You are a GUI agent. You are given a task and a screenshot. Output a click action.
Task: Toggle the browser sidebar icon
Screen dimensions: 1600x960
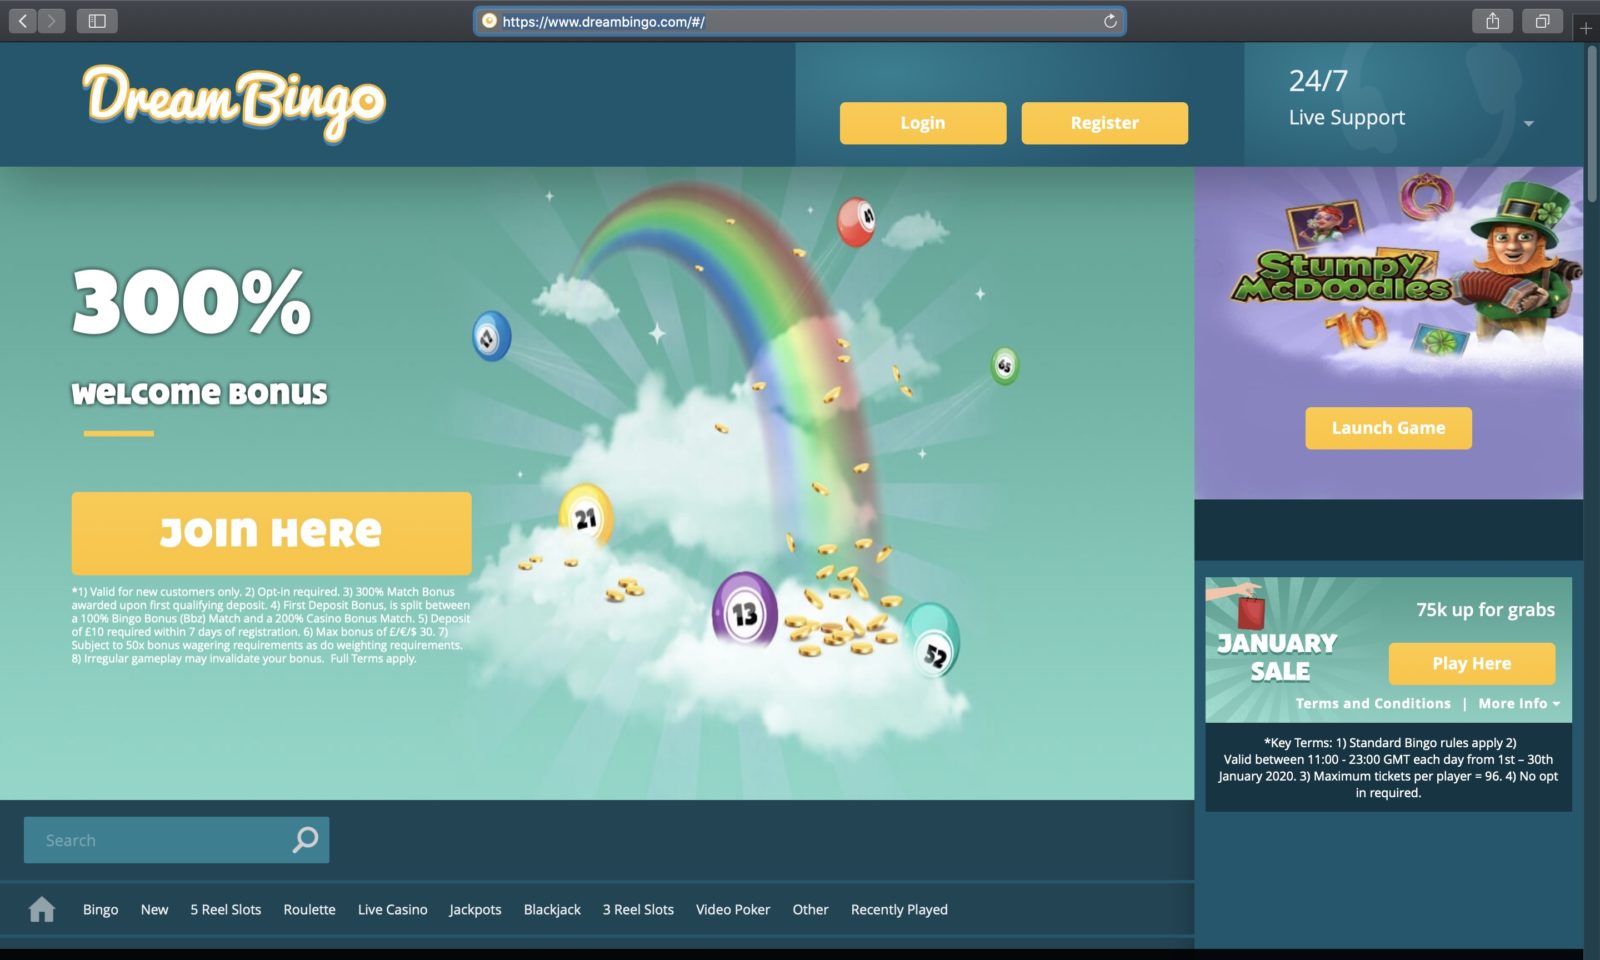tap(97, 21)
